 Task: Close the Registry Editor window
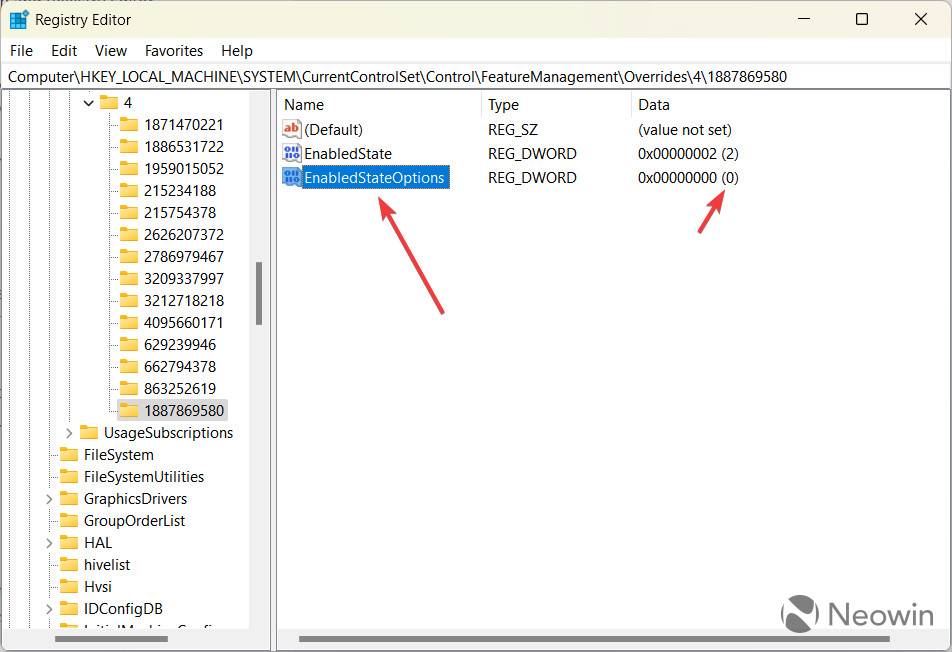tap(920, 19)
